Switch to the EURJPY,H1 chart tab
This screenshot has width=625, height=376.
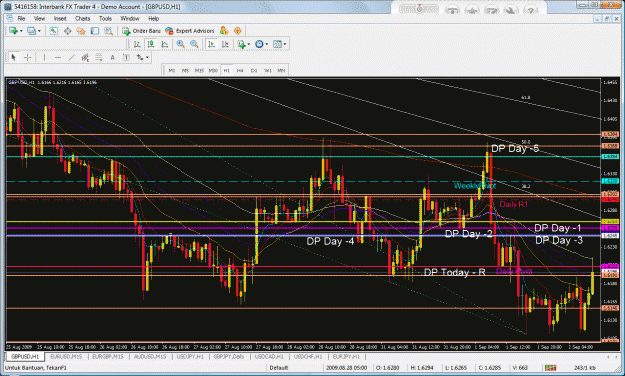[346, 356]
